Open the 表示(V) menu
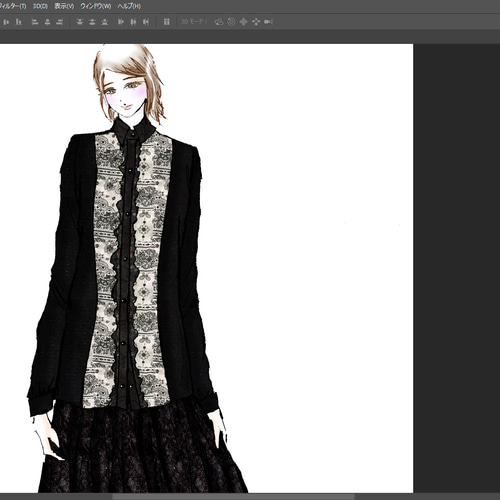This screenshot has height=500, width=500. pyautogui.click(x=64, y=6)
